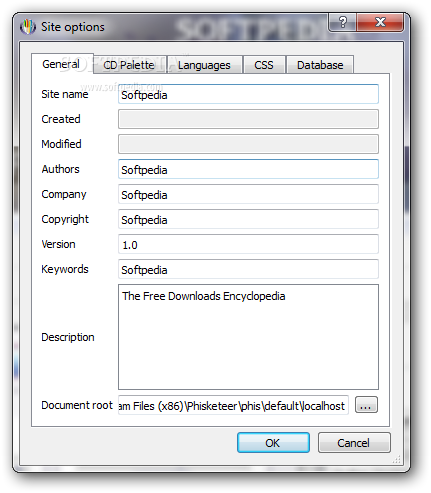The width and height of the screenshot is (431, 493).
Task: Click inside the Description text area
Action: tap(248, 337)
